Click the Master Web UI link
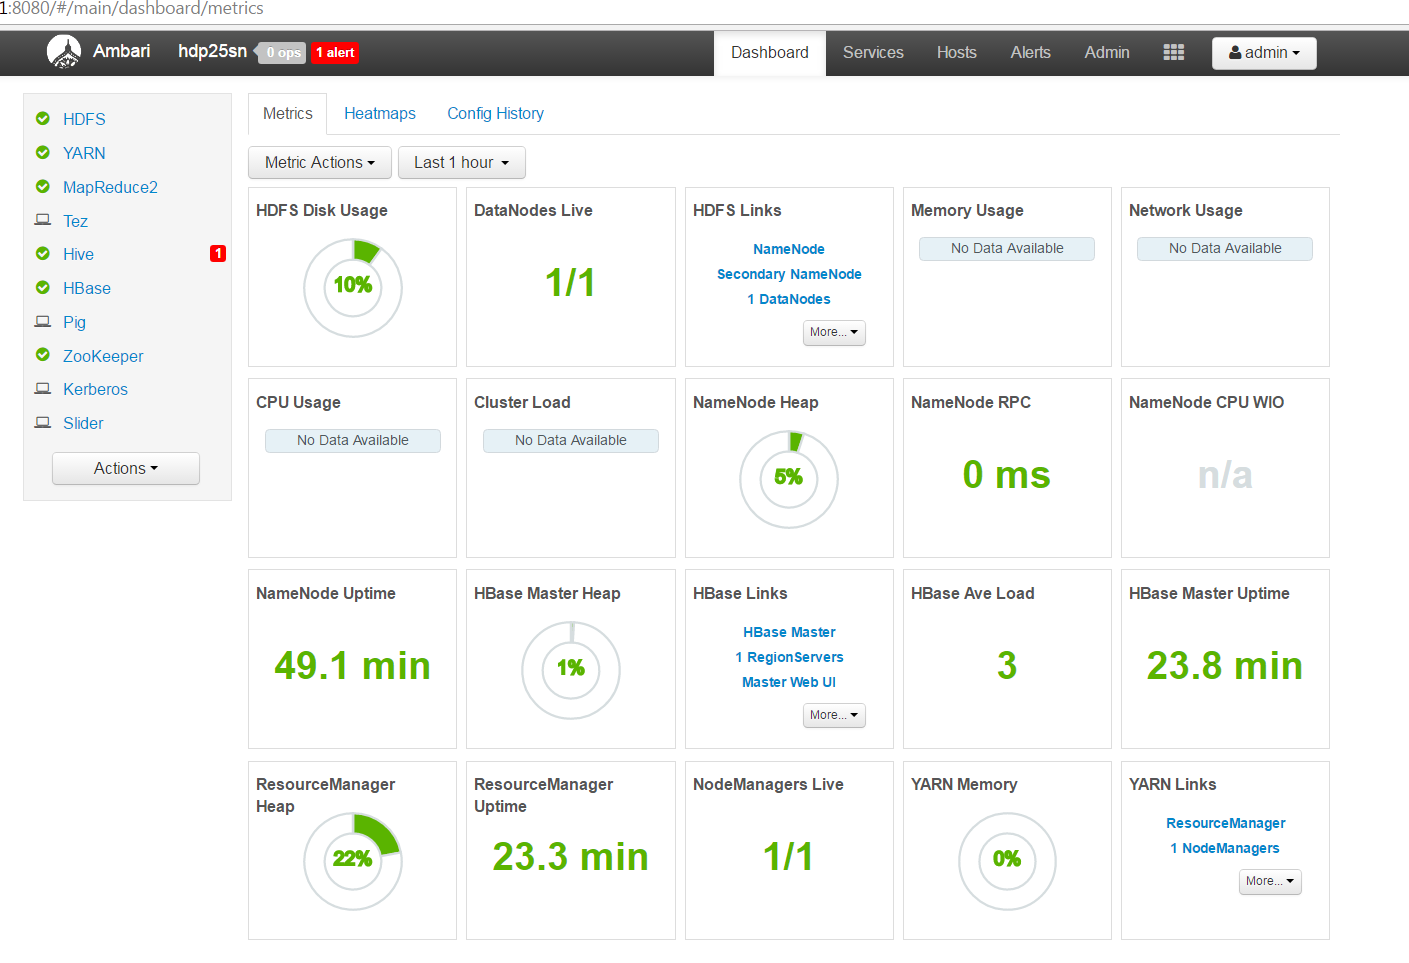The width and height of the screenshot is (1409, 963). pos(789,682)
